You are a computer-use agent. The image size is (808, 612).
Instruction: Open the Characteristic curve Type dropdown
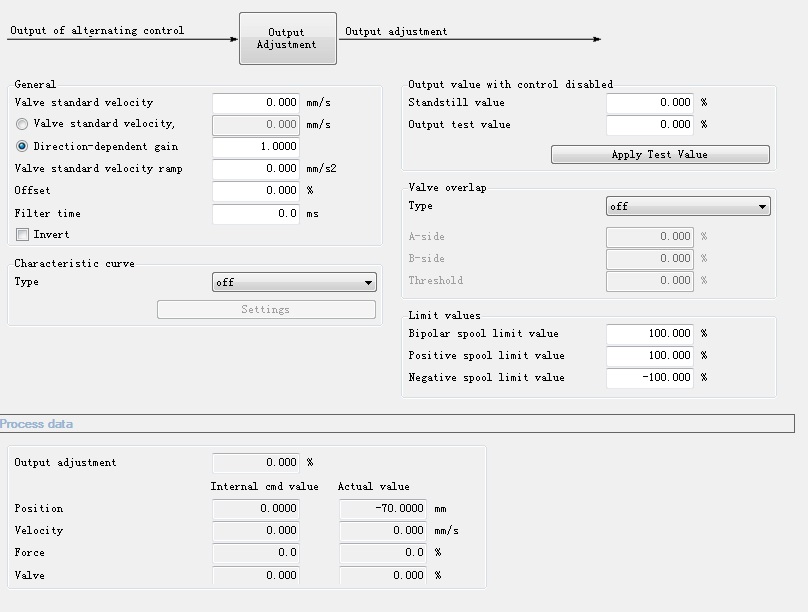tap(294, 283)
